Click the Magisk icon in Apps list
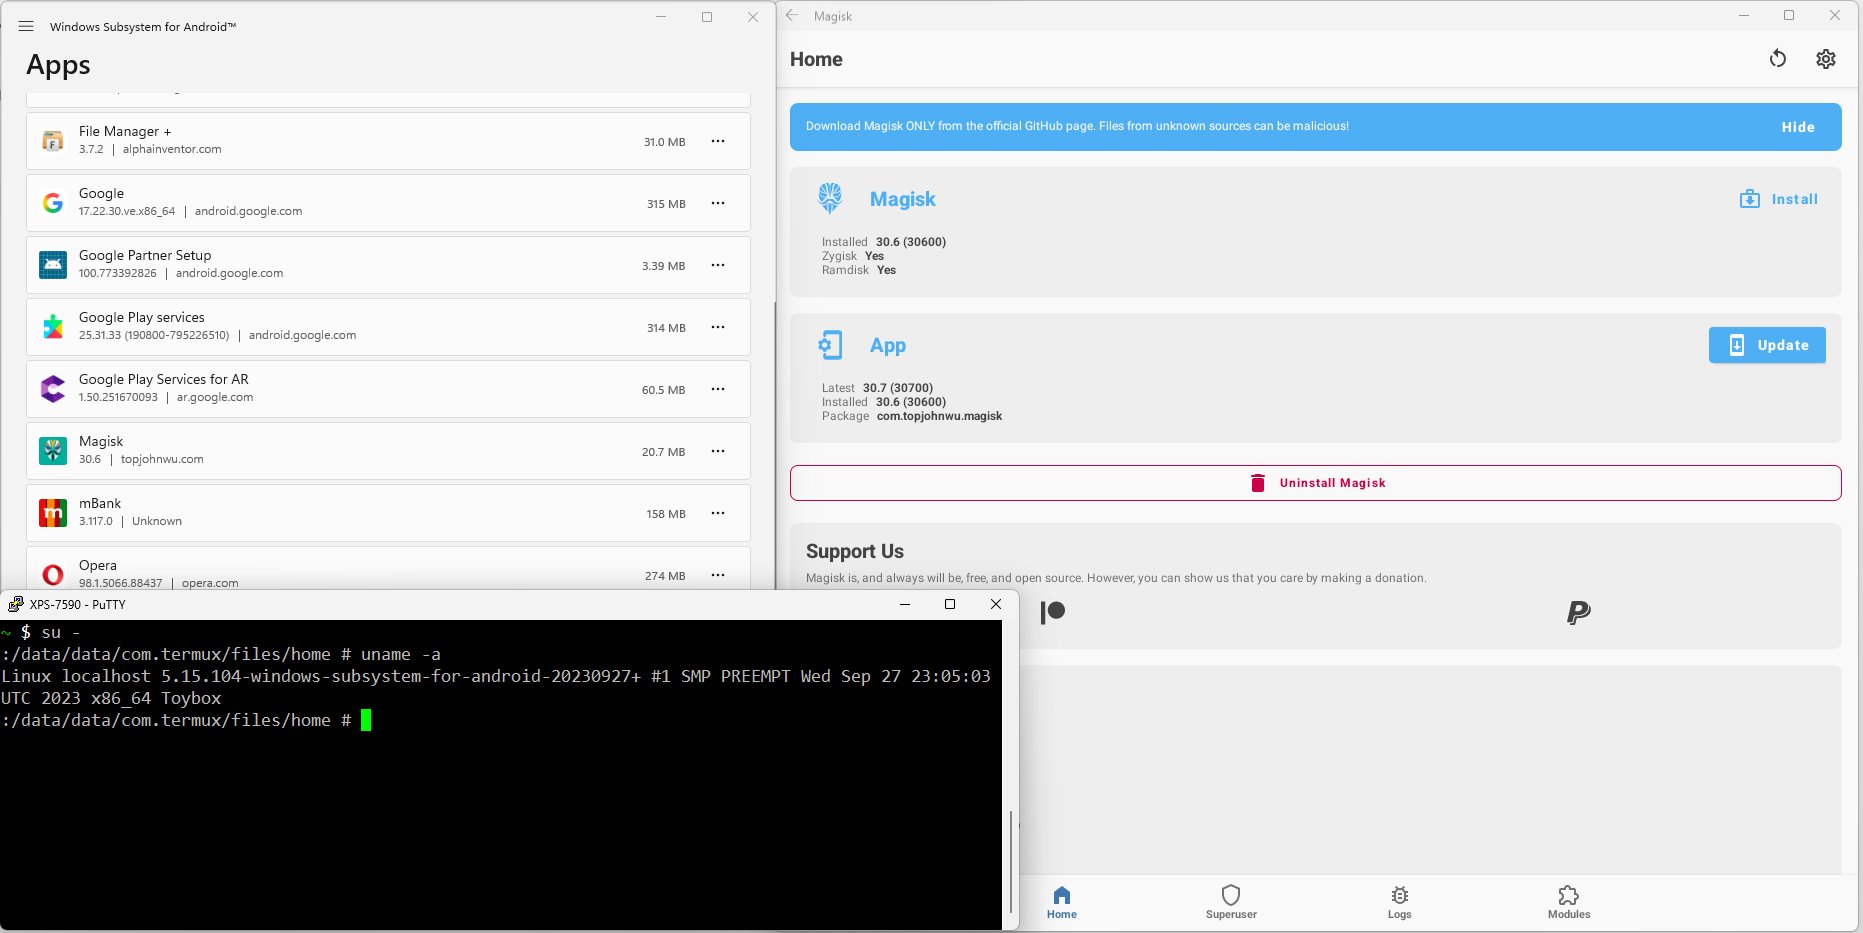This screenshot has width=1863, height=933. 53,451
